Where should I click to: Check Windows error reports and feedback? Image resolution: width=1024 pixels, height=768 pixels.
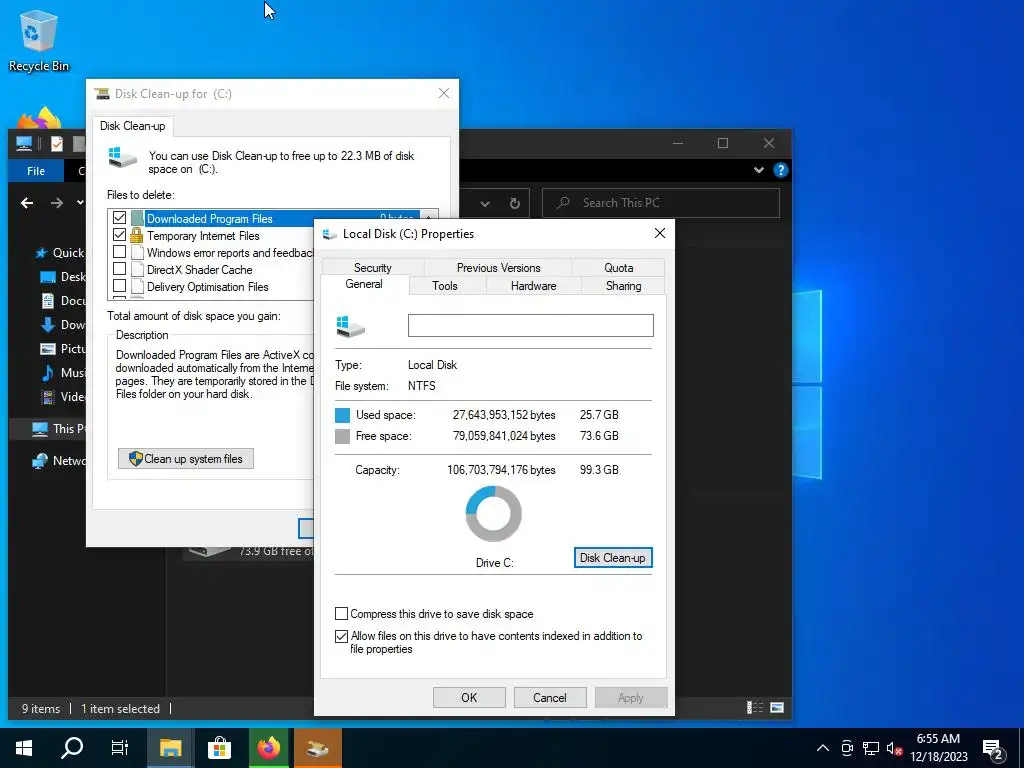click(x=120, y=252)
